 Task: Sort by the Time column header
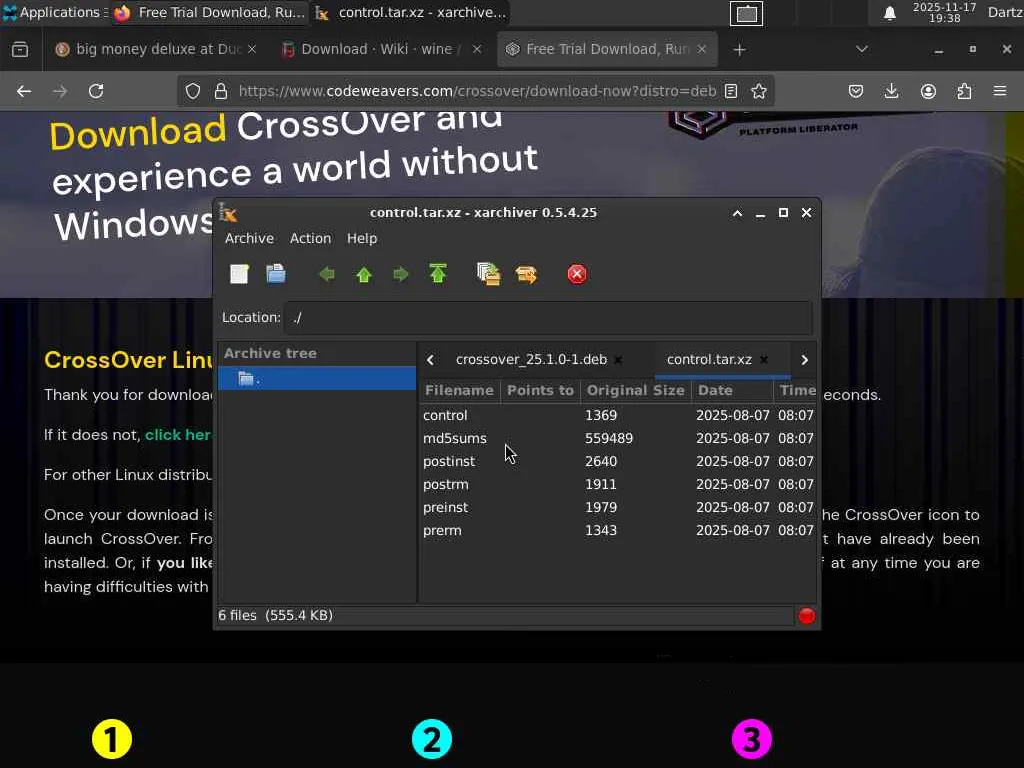pyautogui.click(x=795, y=391)
